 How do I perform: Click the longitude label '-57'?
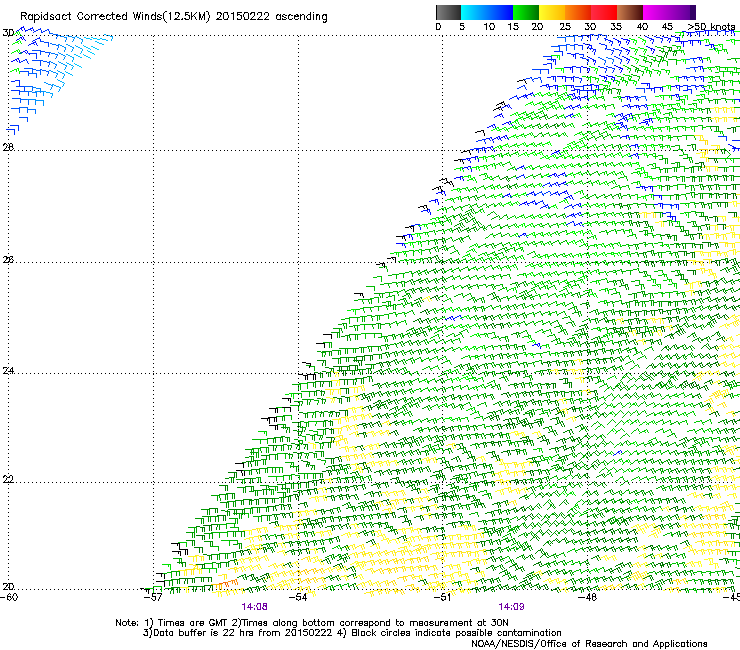152,597
